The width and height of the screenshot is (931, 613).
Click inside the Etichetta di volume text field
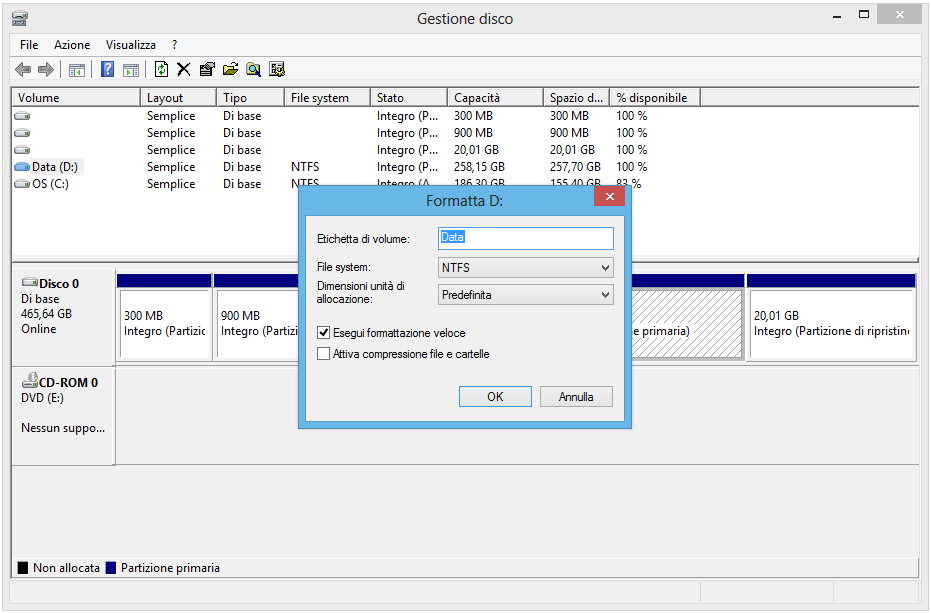525,237
